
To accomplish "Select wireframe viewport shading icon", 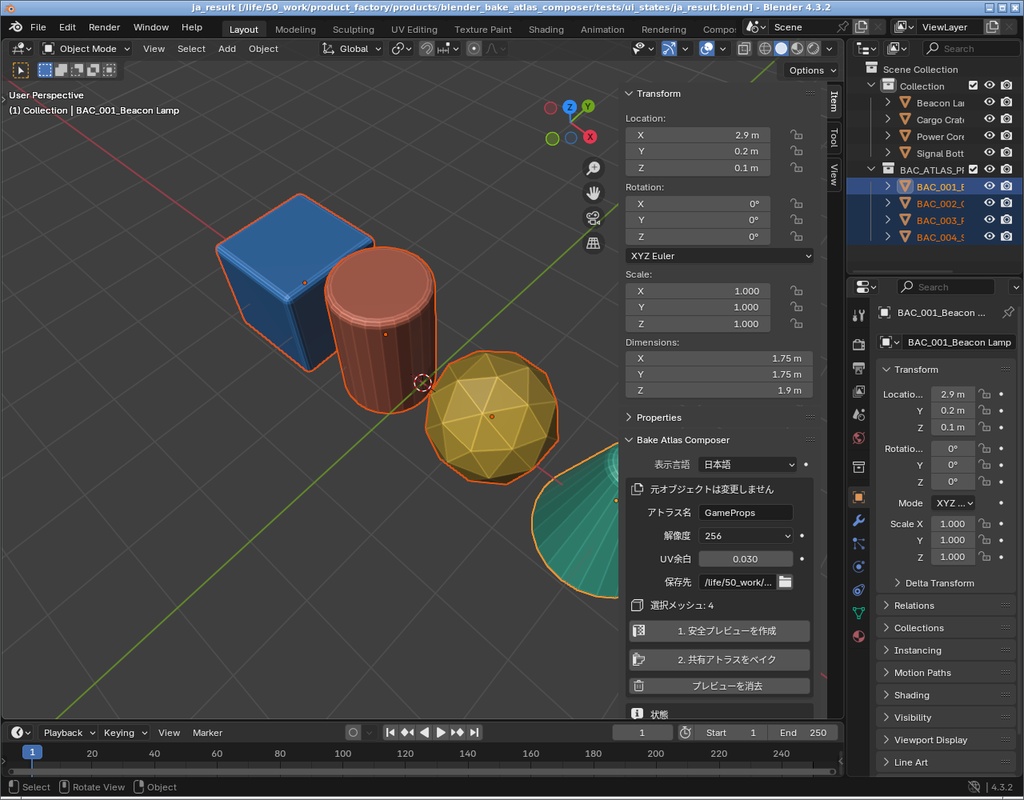I will (x=765, y=48).
